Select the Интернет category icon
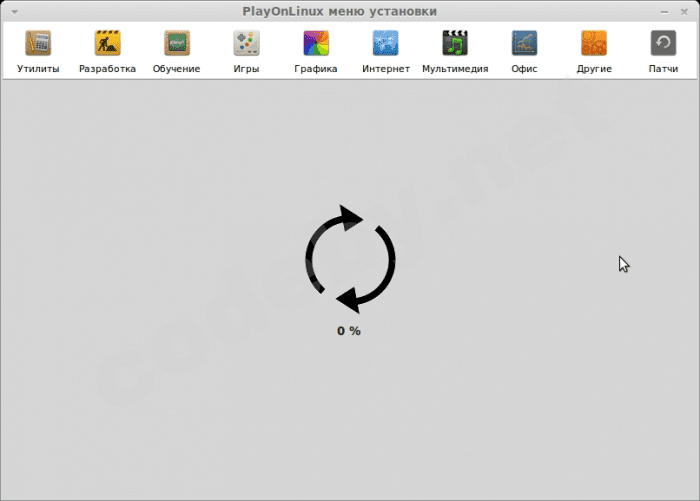 tap(385, 43)
